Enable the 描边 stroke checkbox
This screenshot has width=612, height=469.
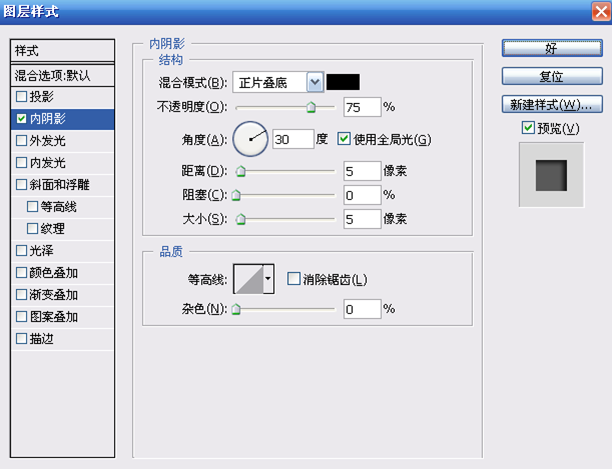22,339
